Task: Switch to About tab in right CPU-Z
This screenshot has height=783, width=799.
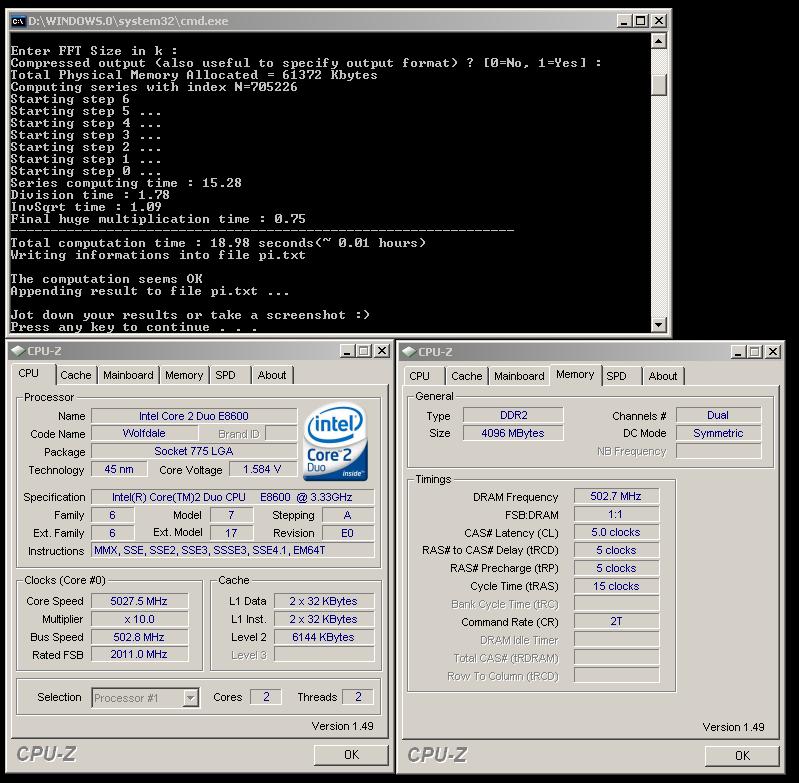Action: (x=662, y=376)
